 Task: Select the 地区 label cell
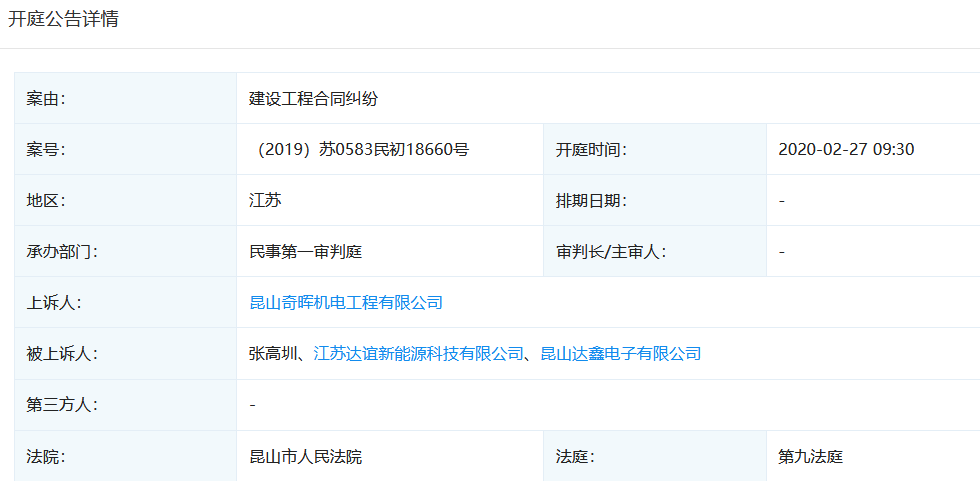(x=126, y=201)
